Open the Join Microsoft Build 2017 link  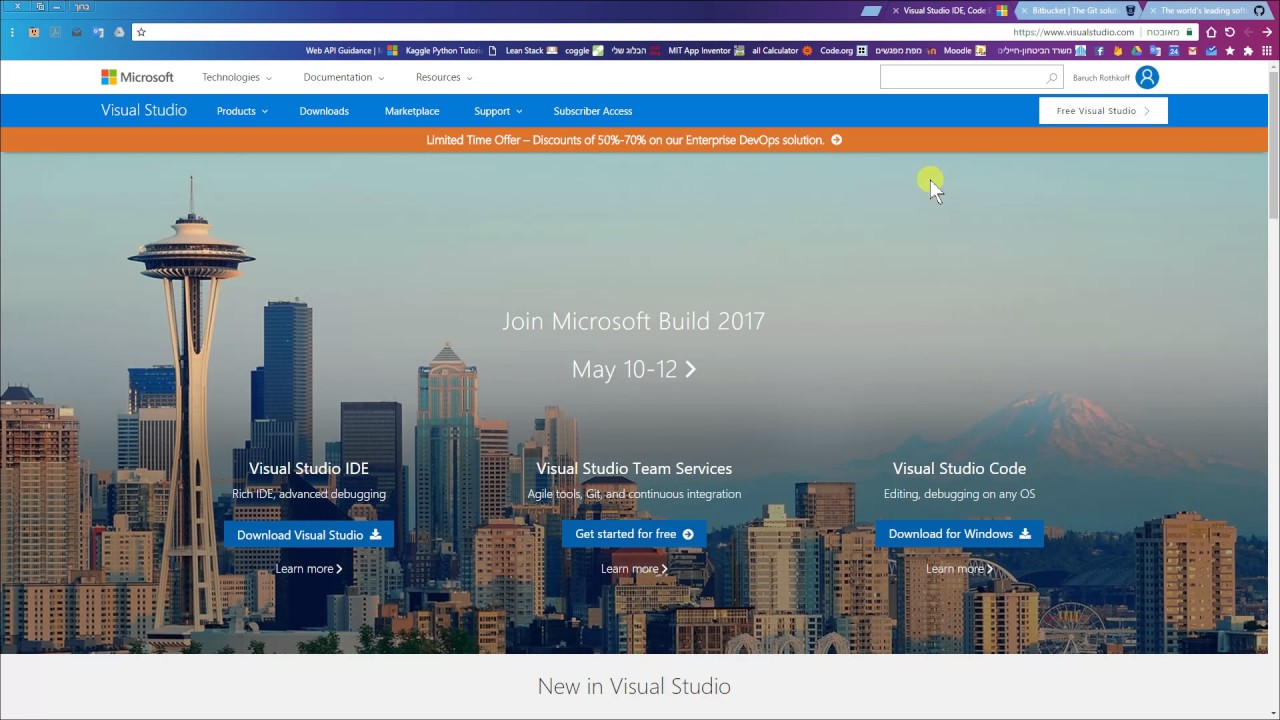(x=633, y=321)
